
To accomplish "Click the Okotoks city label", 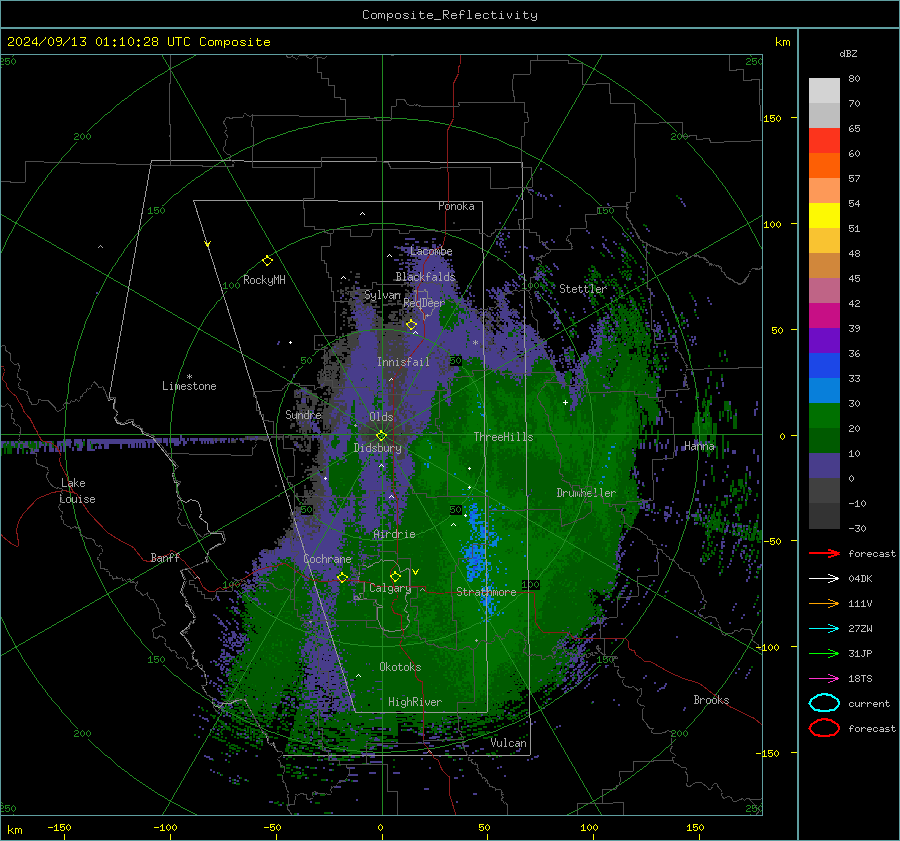I will tap(400, 667).
